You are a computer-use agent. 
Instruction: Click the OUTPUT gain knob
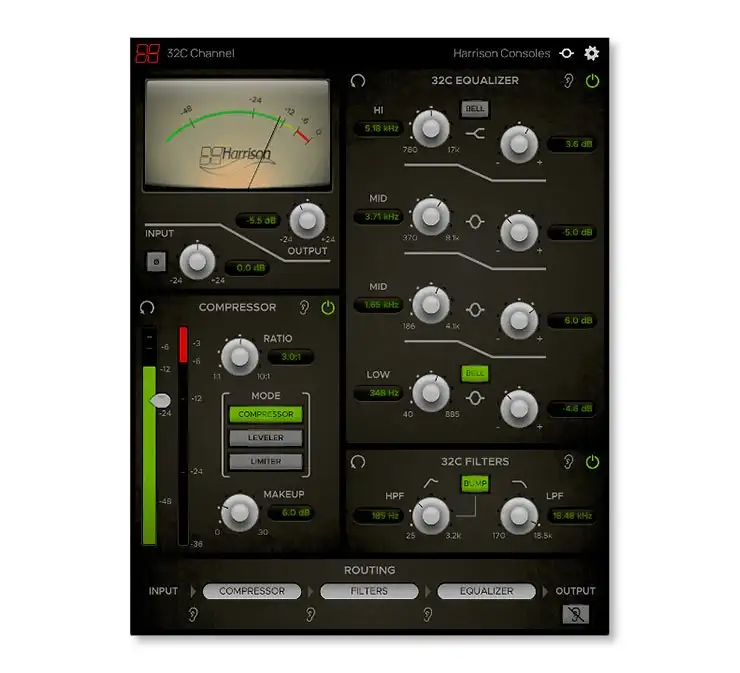coord(307,220)
